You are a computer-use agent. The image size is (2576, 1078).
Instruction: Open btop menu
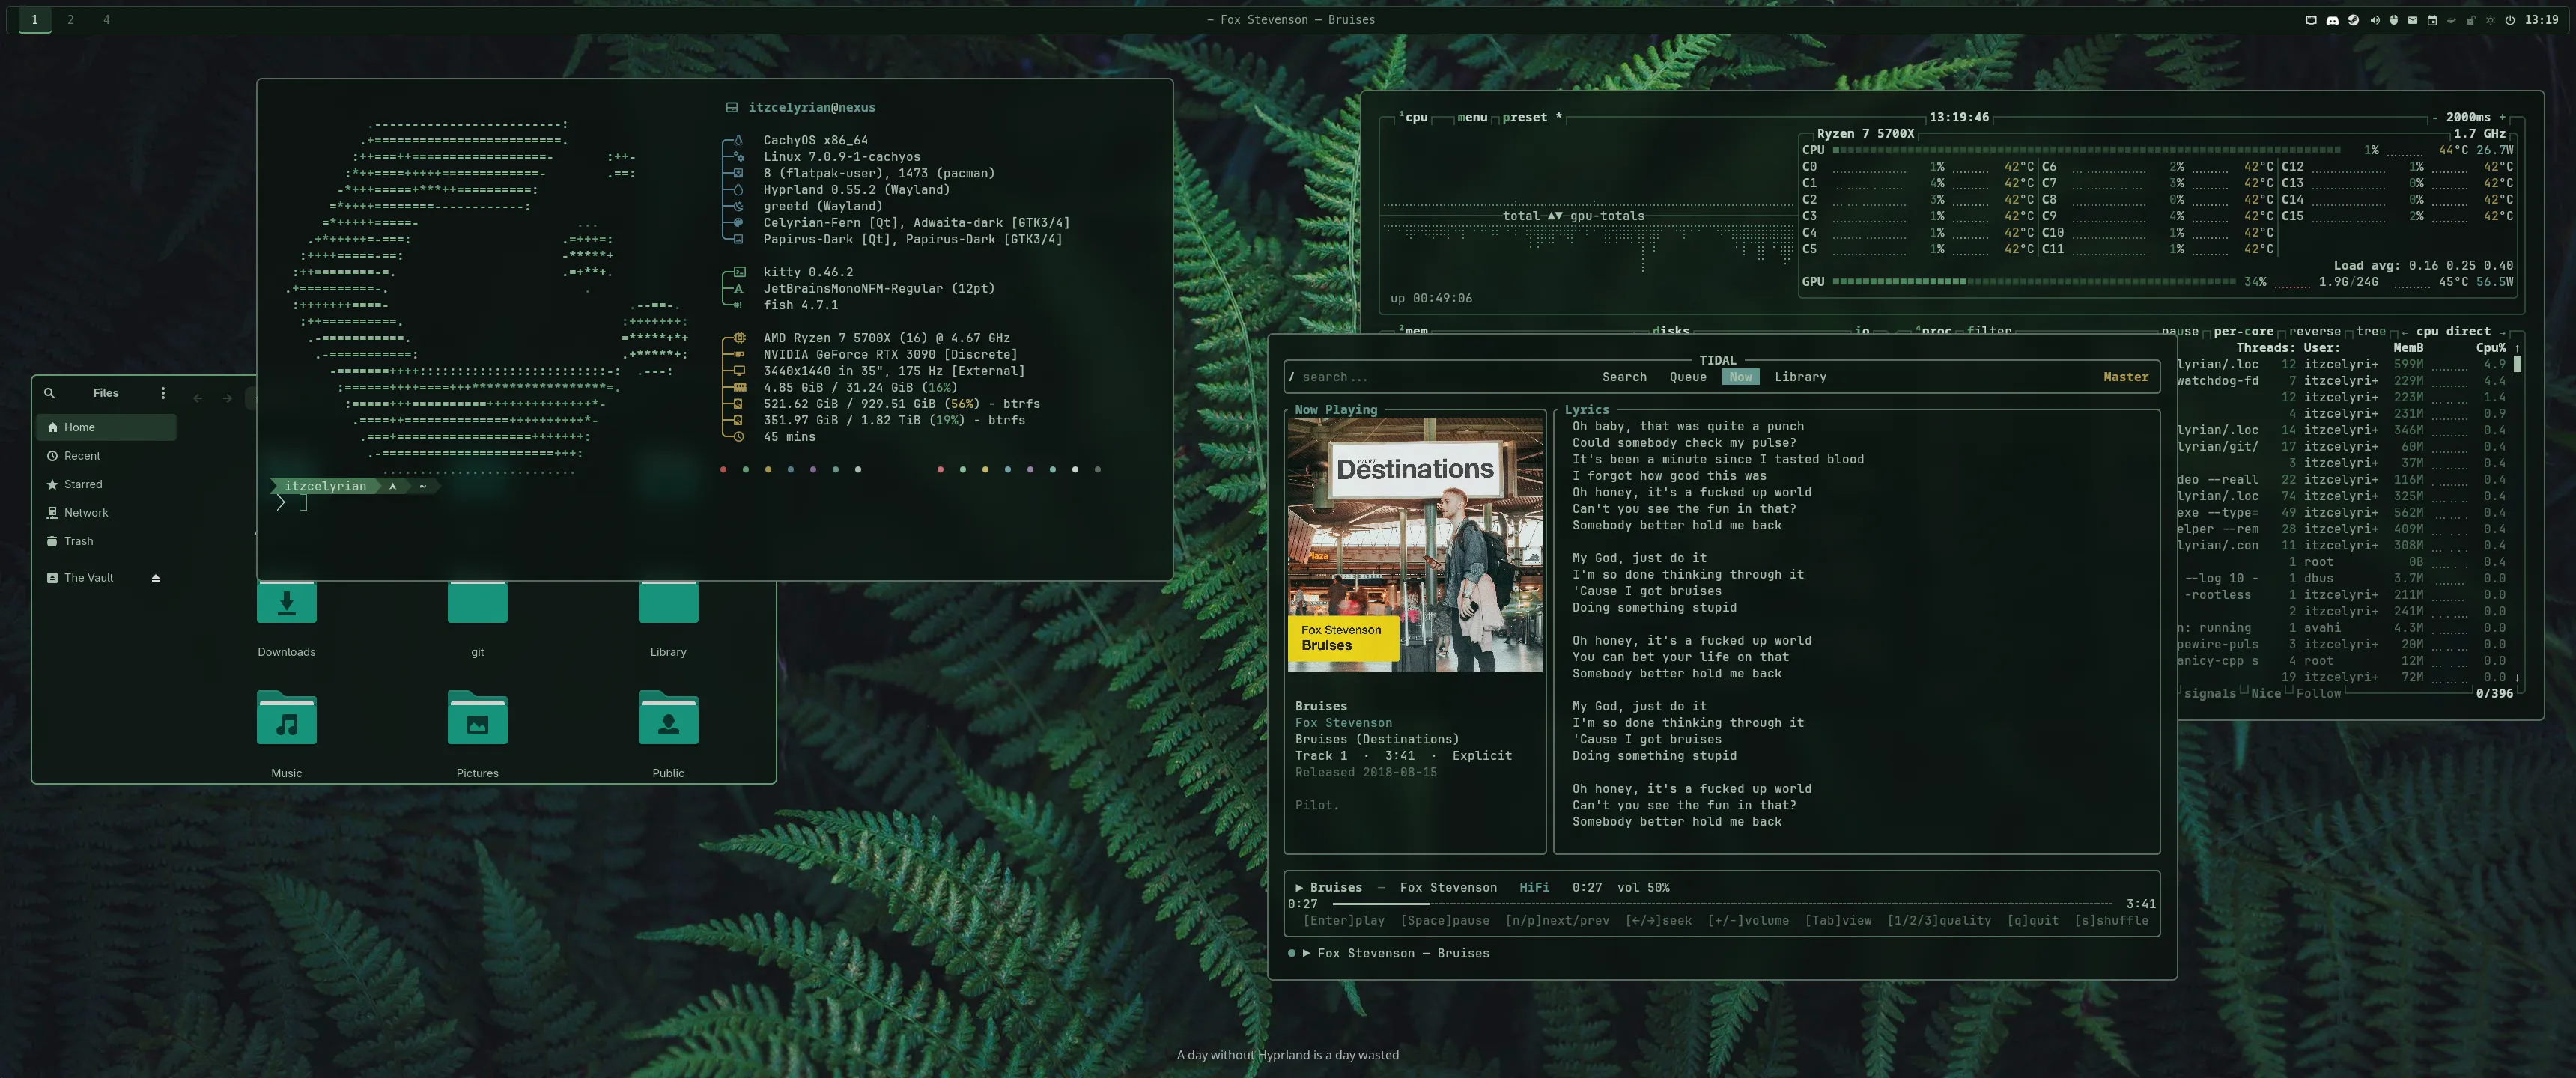(x=1472, y=118)
